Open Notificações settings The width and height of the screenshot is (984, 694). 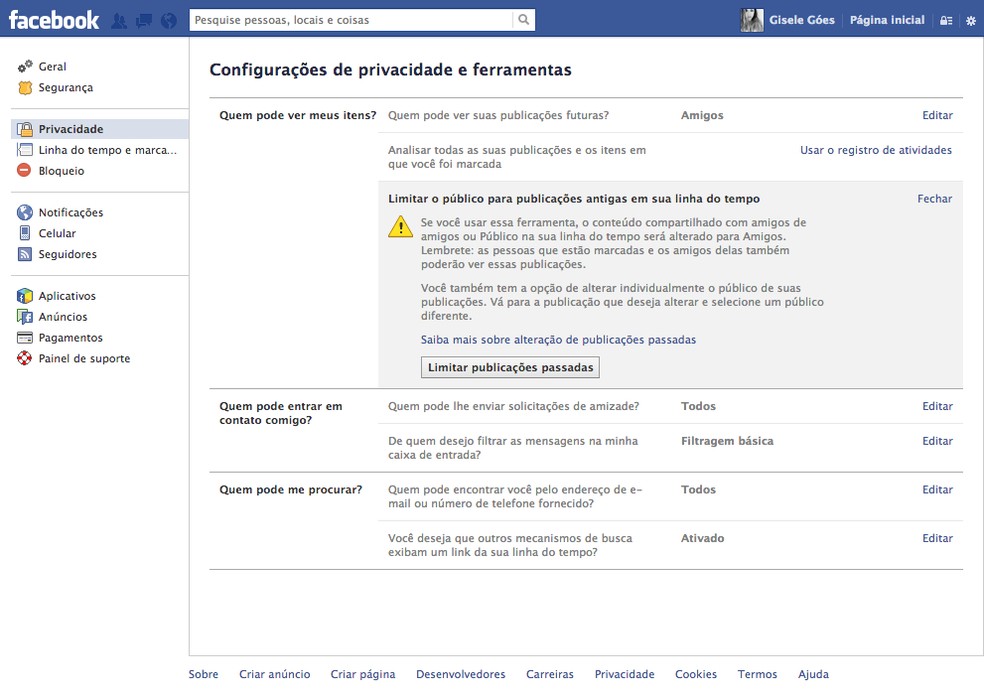point(70,213)
